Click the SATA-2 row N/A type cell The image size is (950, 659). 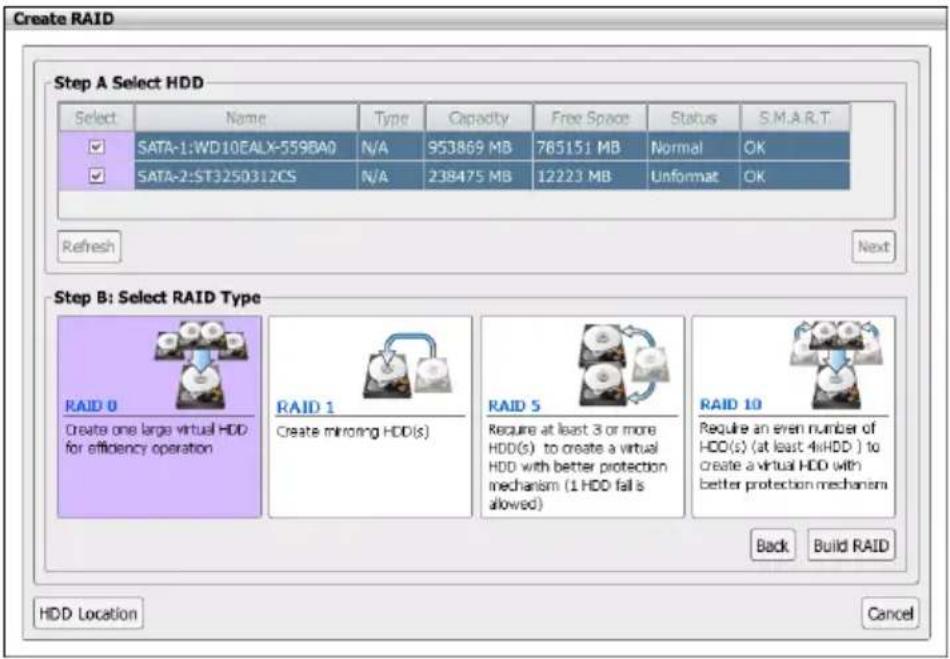391,176
